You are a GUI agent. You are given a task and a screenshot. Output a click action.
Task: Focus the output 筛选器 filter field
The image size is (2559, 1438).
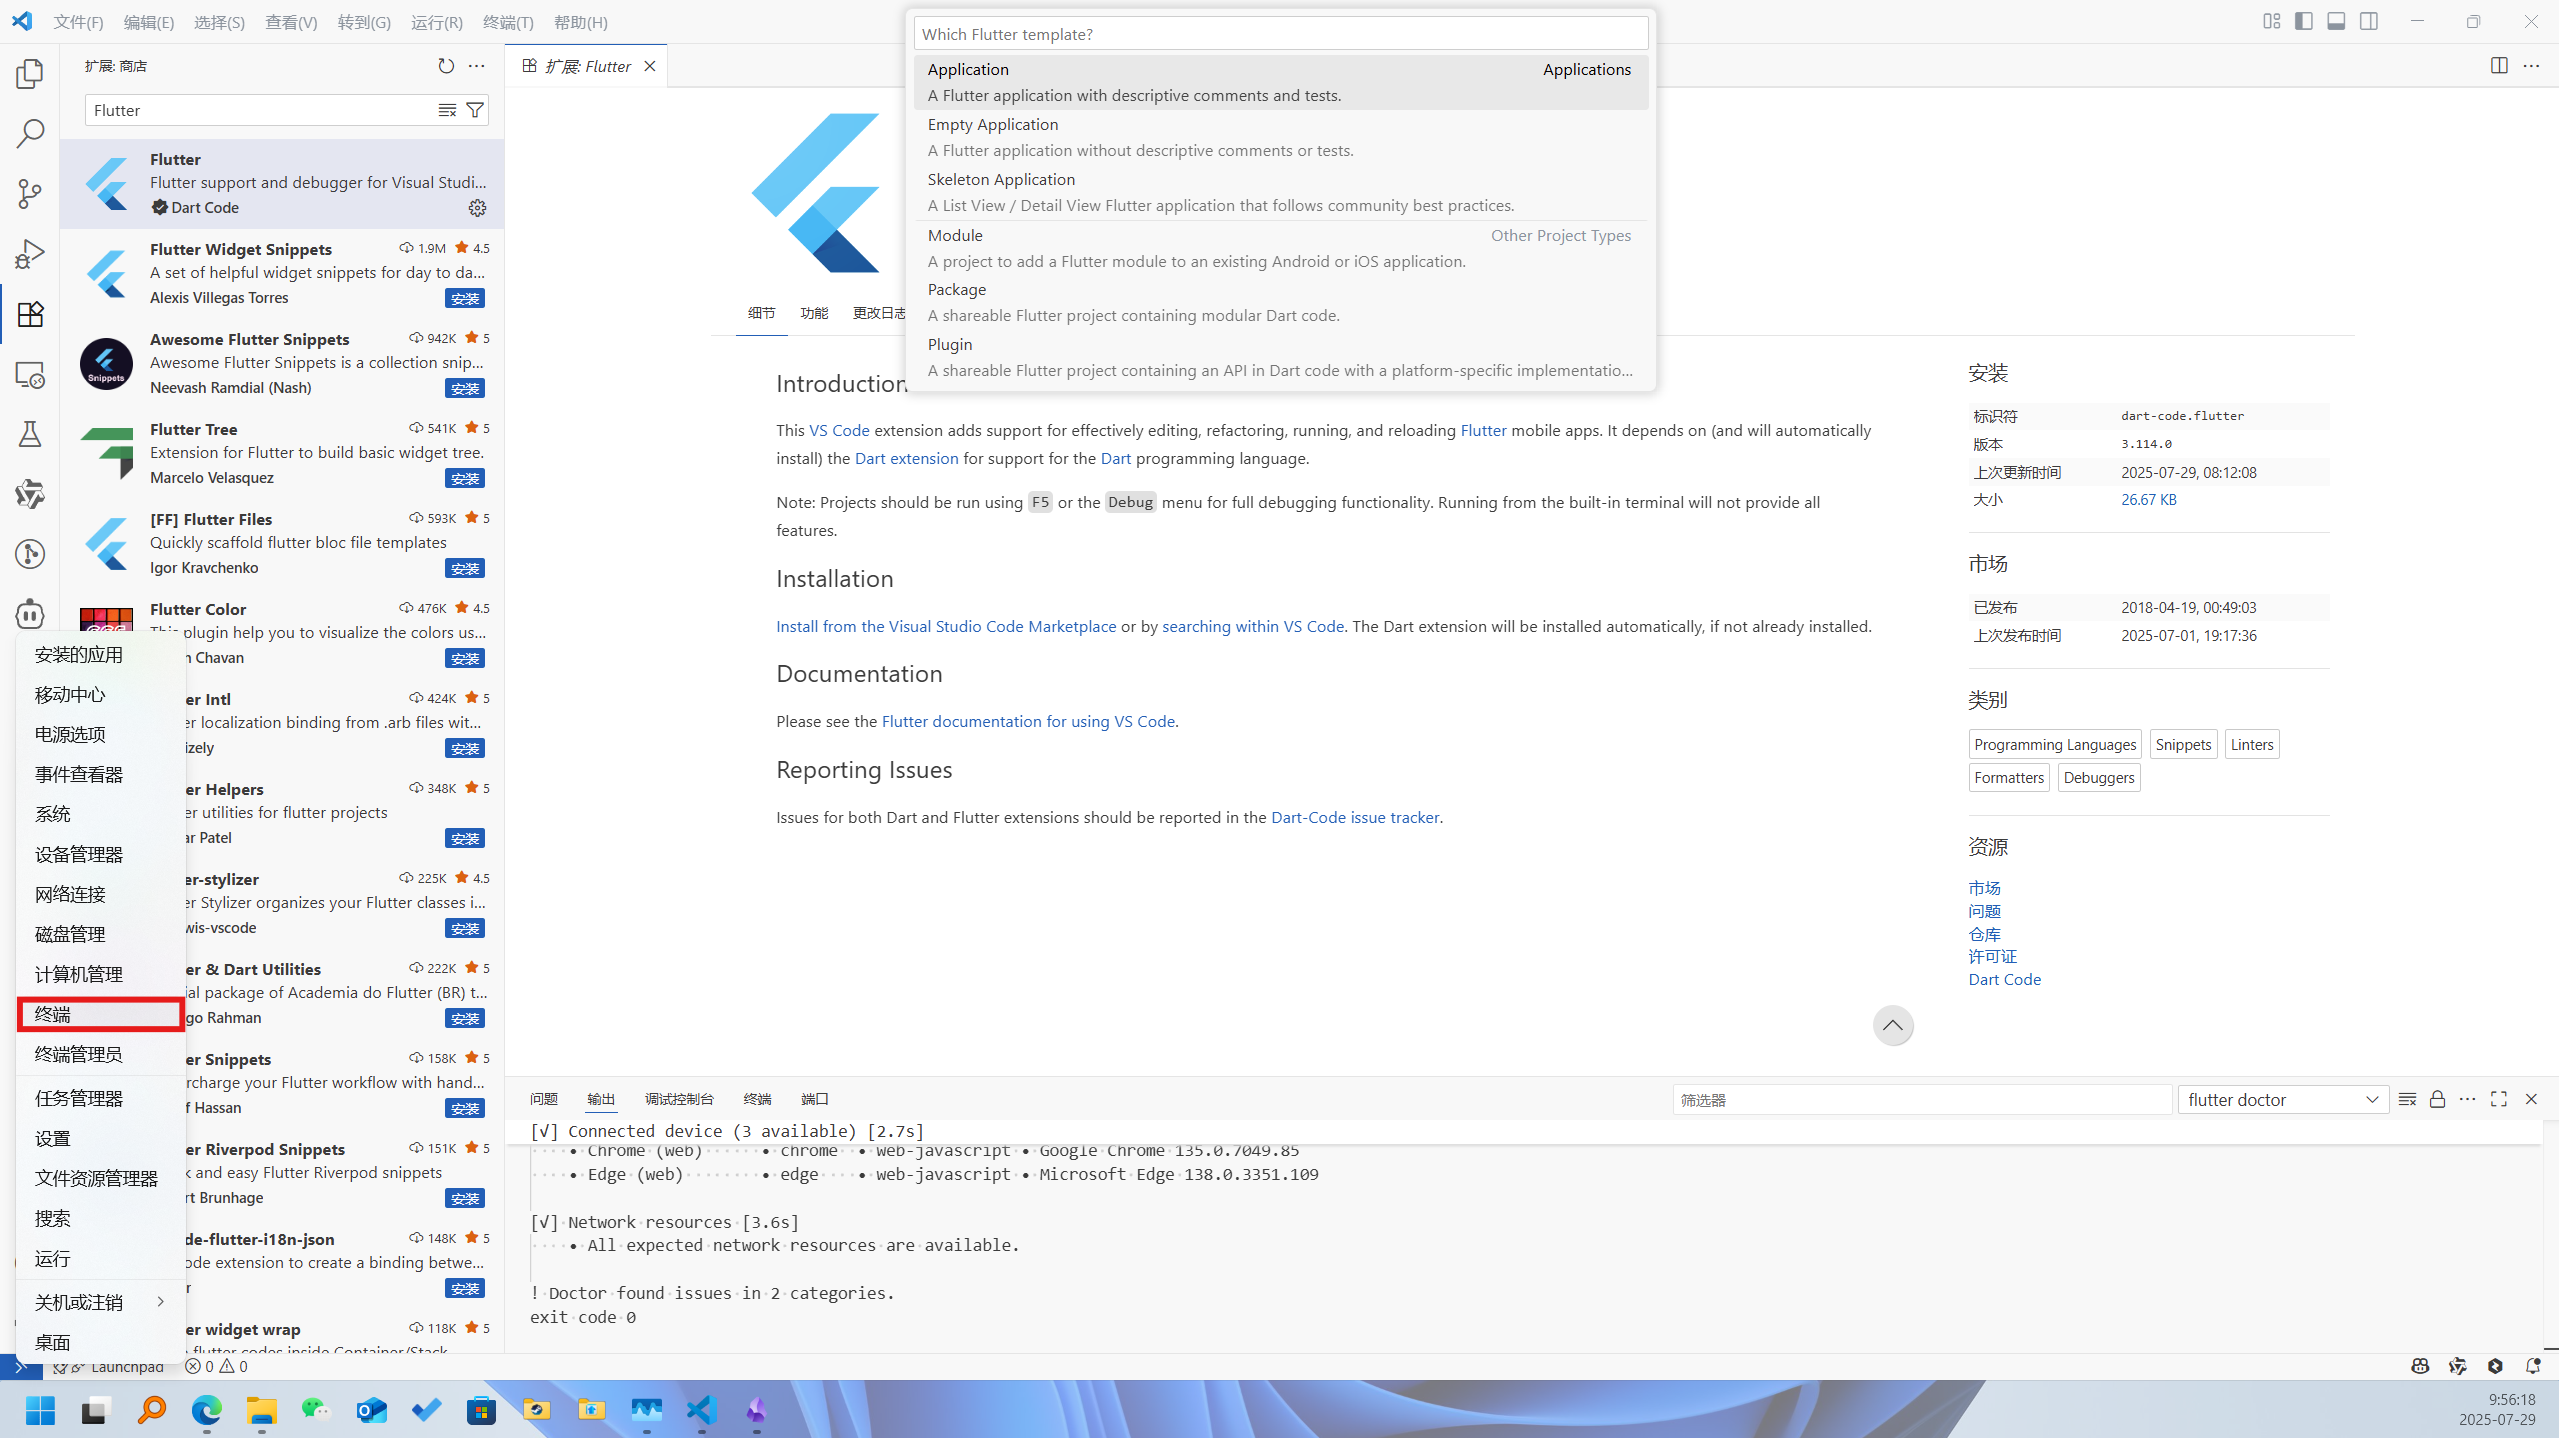[x=1921, y=1099]
